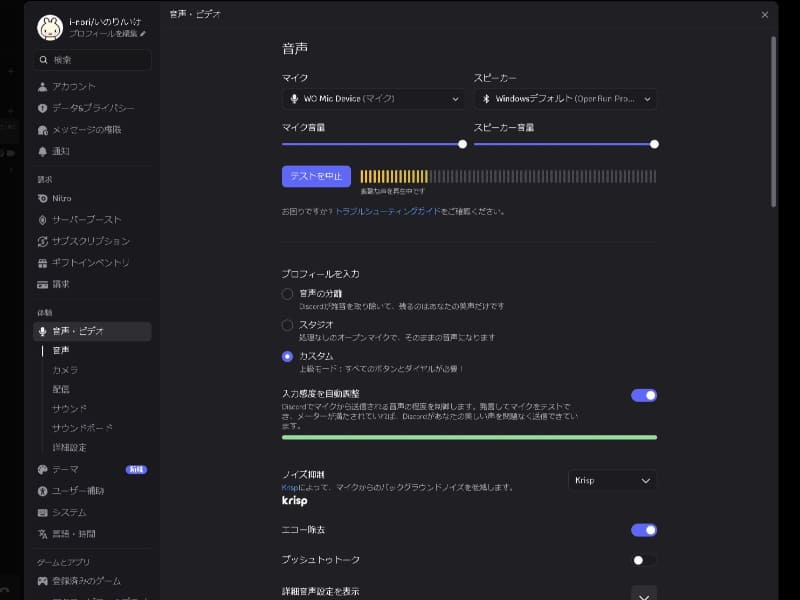Click the プロフィールを編集 link
This screenshot has height=600, width=800.
tap(103, 34)
